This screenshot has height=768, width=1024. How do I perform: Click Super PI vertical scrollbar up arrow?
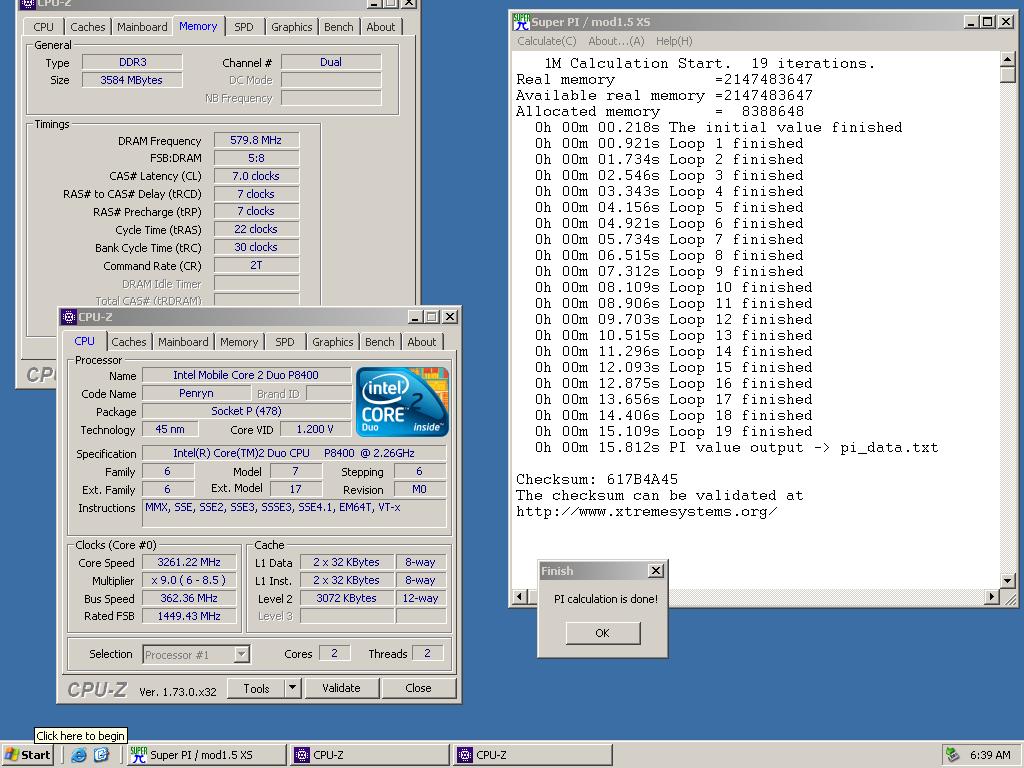click(x=1008, y=59)
